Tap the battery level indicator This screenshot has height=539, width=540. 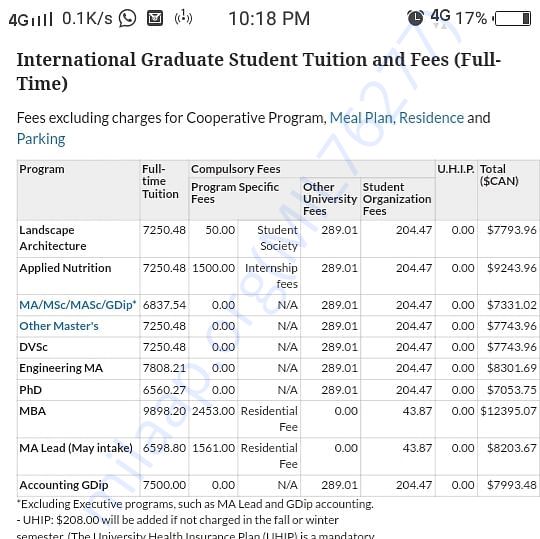tap(512, 19)
